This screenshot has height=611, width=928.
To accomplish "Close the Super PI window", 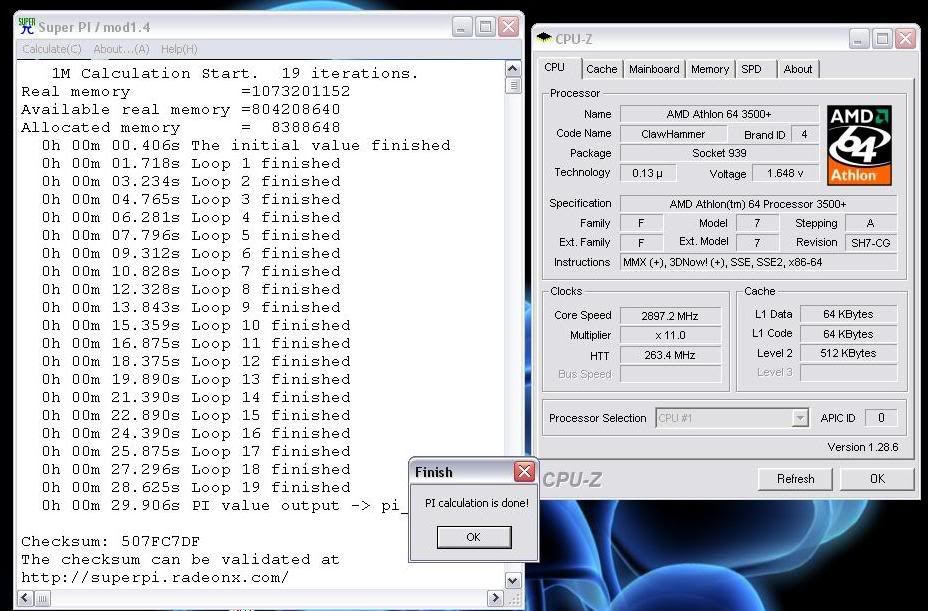I will pos(508,27).
